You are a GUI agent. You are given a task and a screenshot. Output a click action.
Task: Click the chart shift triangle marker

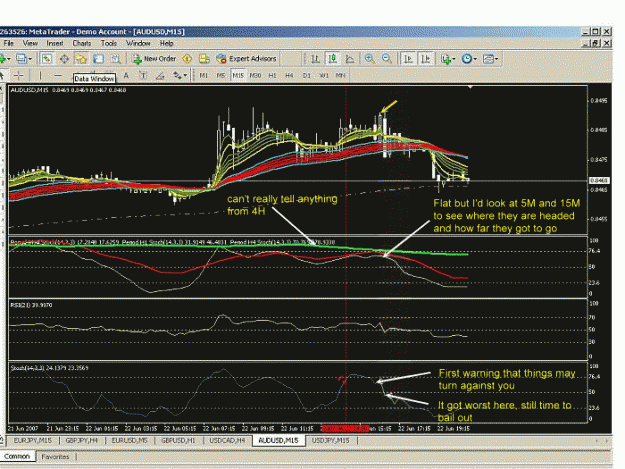[470, 86]
